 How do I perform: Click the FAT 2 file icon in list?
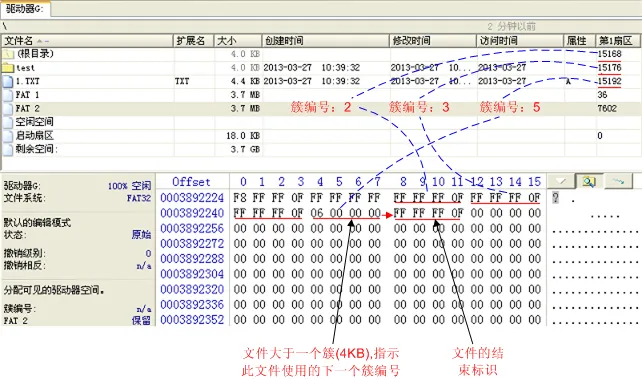point(8,108)
